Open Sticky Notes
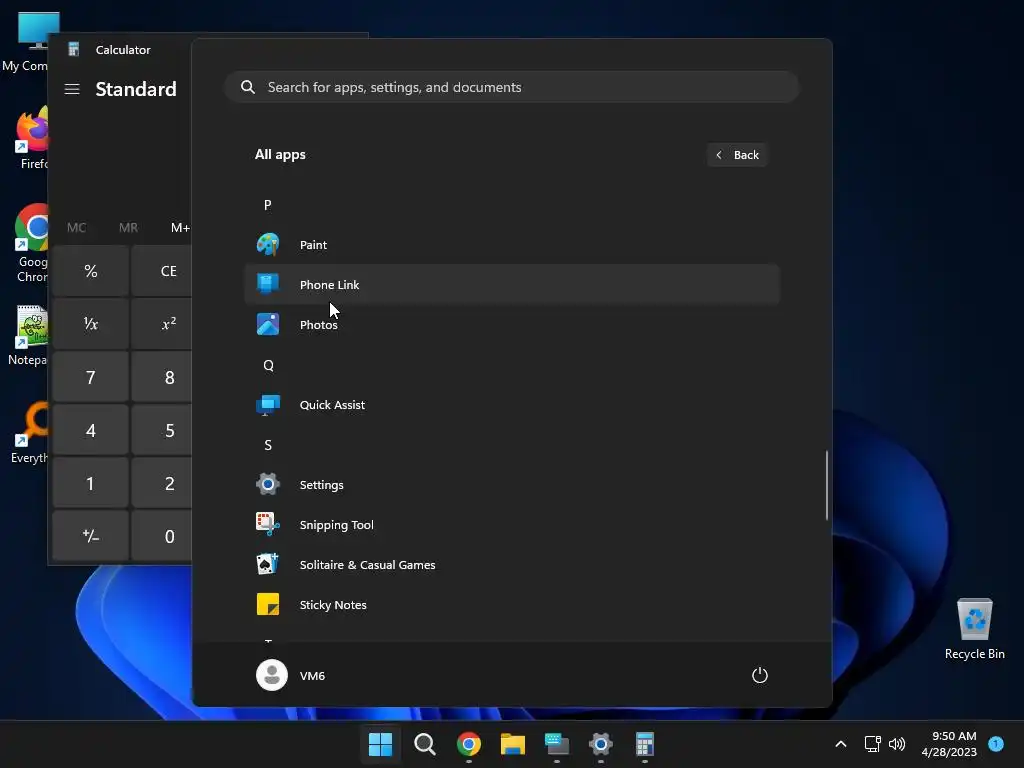Viewport: 1024px width, 768px height. (x=512, y=605)
